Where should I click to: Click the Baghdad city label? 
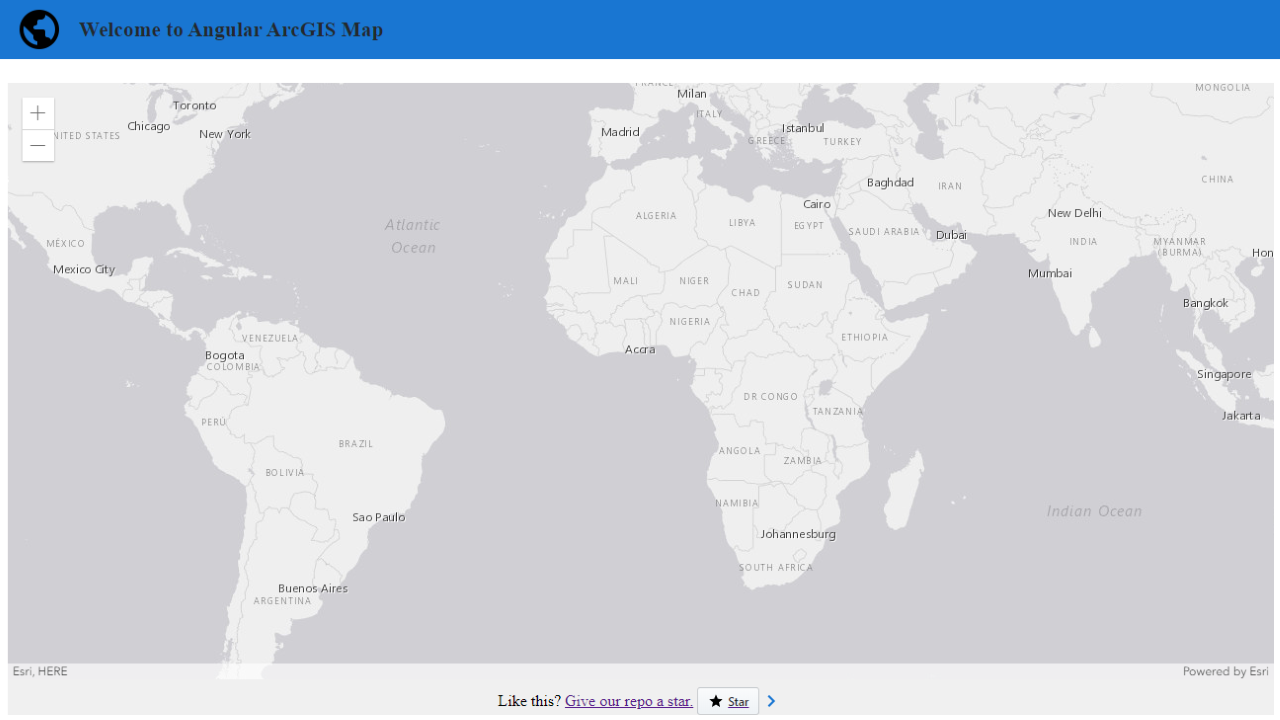[x=890, y=182]
